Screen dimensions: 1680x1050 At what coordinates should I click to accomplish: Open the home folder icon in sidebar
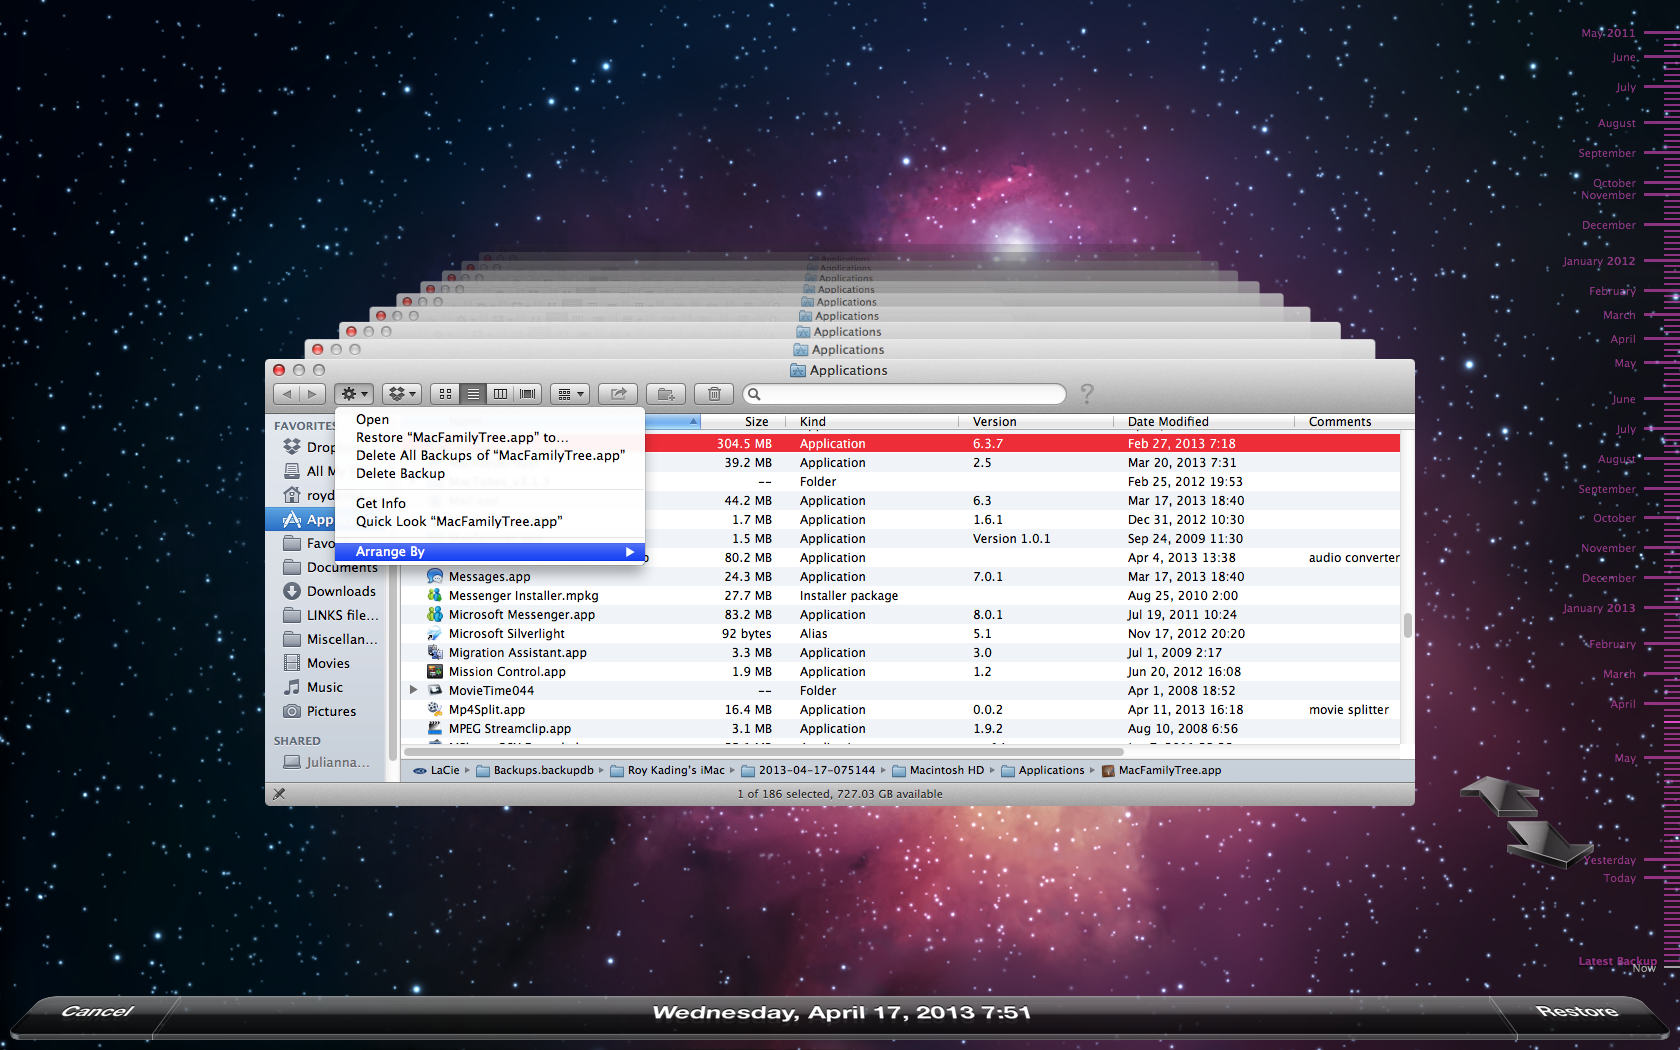click(x=292, y=495)
